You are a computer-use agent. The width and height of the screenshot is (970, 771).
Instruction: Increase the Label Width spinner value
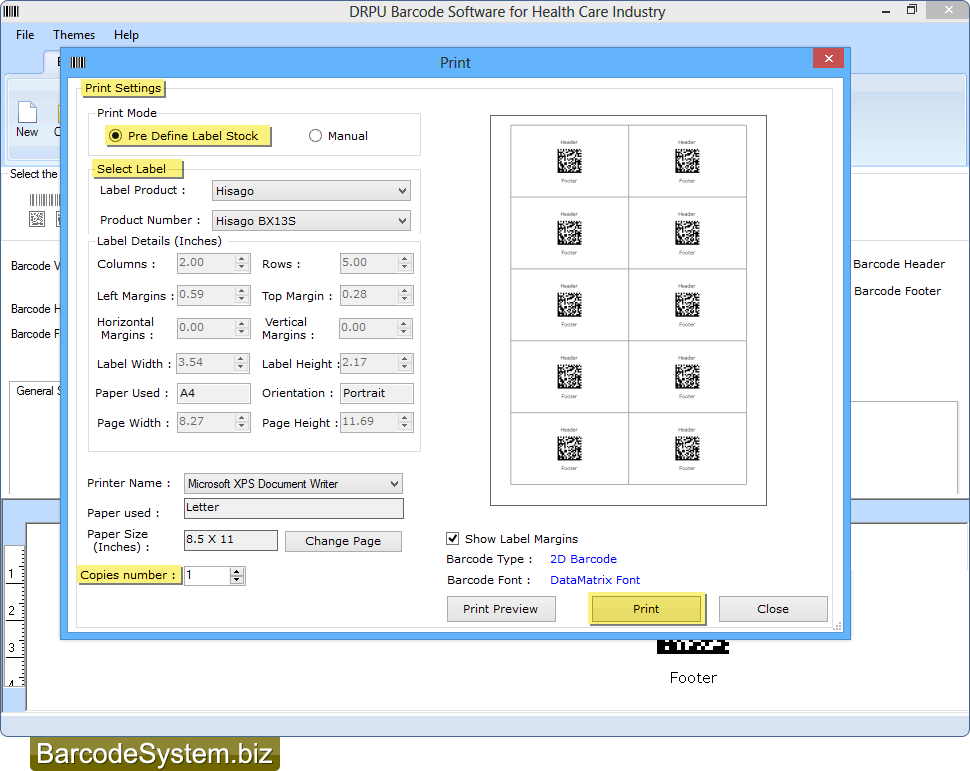[242, 358]
